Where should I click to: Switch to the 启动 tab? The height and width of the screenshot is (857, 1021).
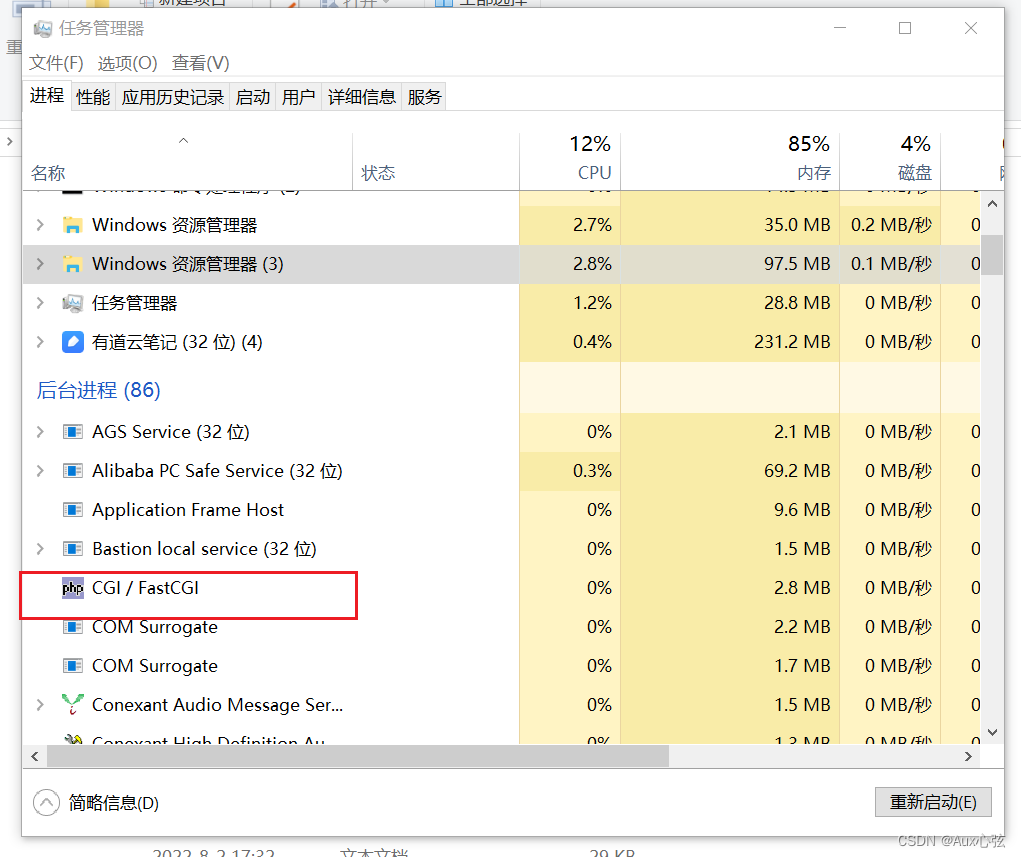253,97
